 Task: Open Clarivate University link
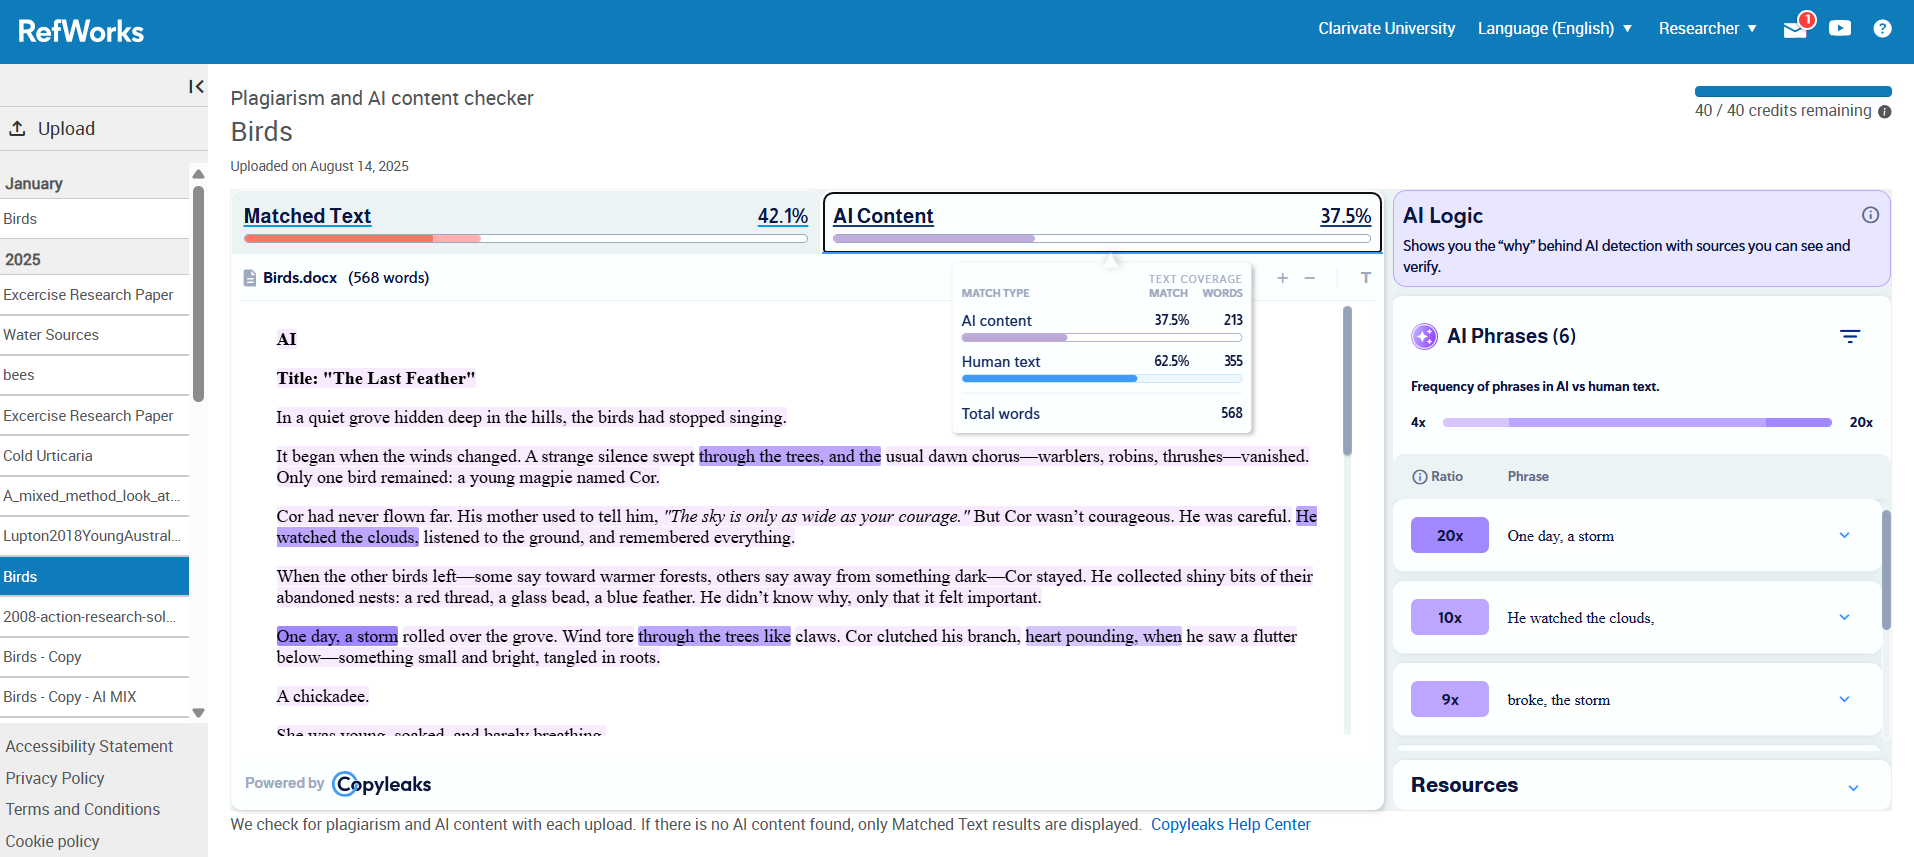pyautogui.click(x=1386, y=28)
